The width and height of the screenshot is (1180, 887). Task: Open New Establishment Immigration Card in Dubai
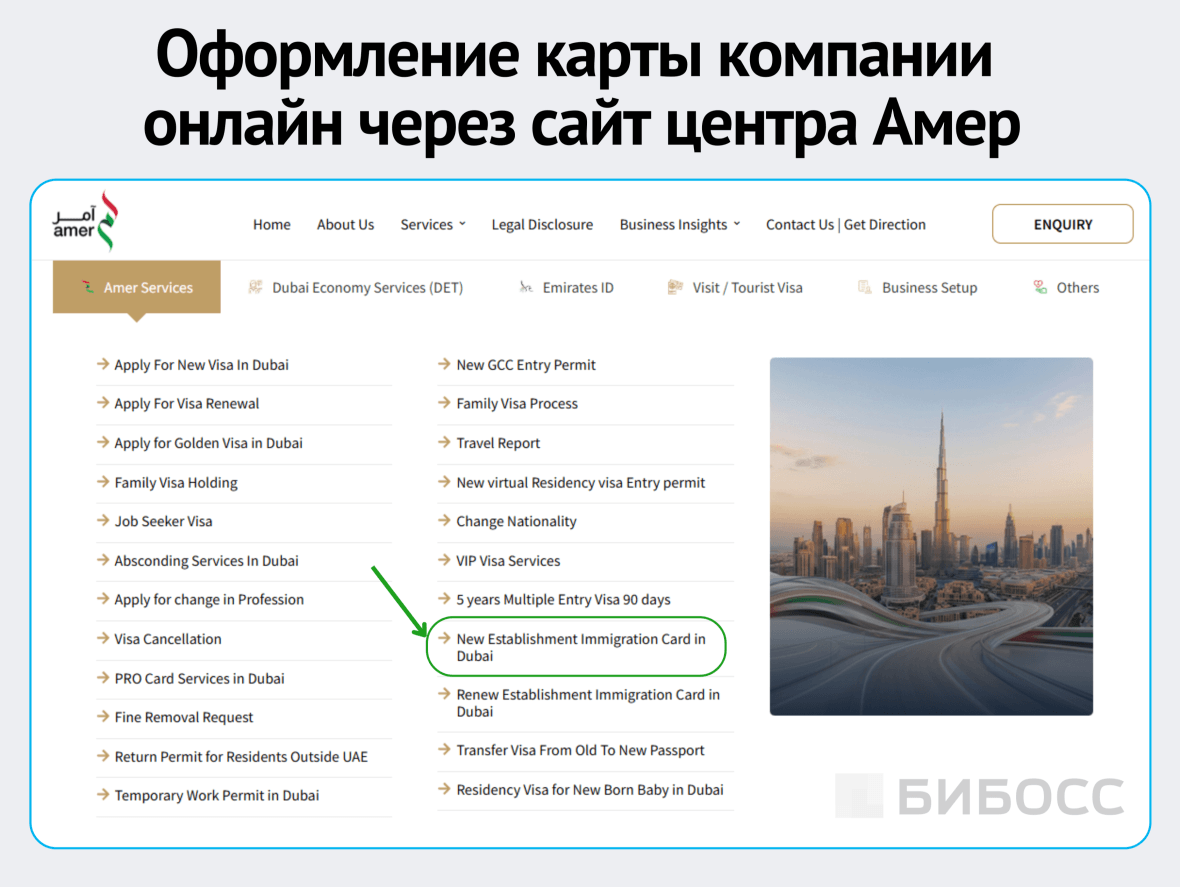(581, 647)
